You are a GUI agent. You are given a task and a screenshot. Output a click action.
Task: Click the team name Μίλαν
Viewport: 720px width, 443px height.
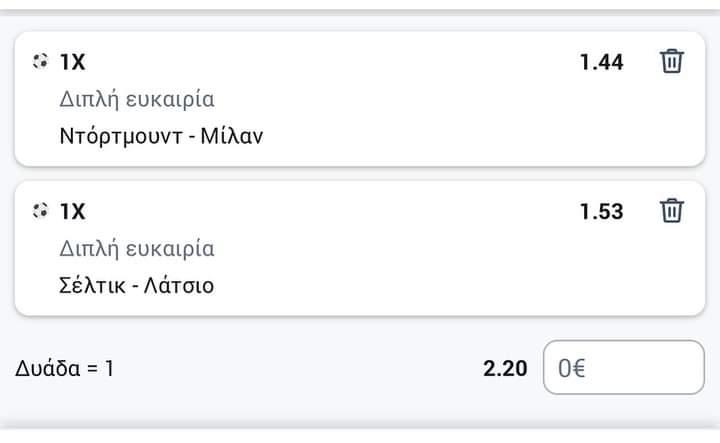[232, 136]
